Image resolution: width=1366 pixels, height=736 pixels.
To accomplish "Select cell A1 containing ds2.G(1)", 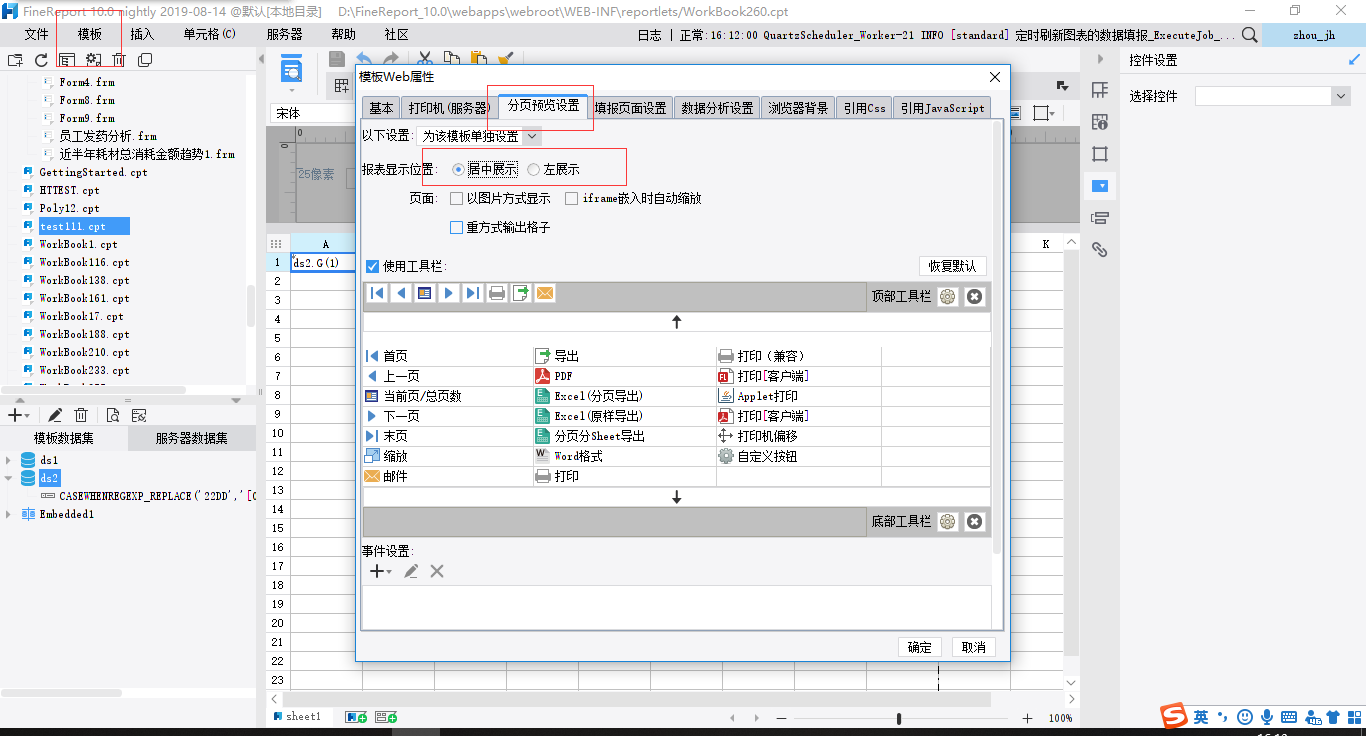I will pos(324,263).
